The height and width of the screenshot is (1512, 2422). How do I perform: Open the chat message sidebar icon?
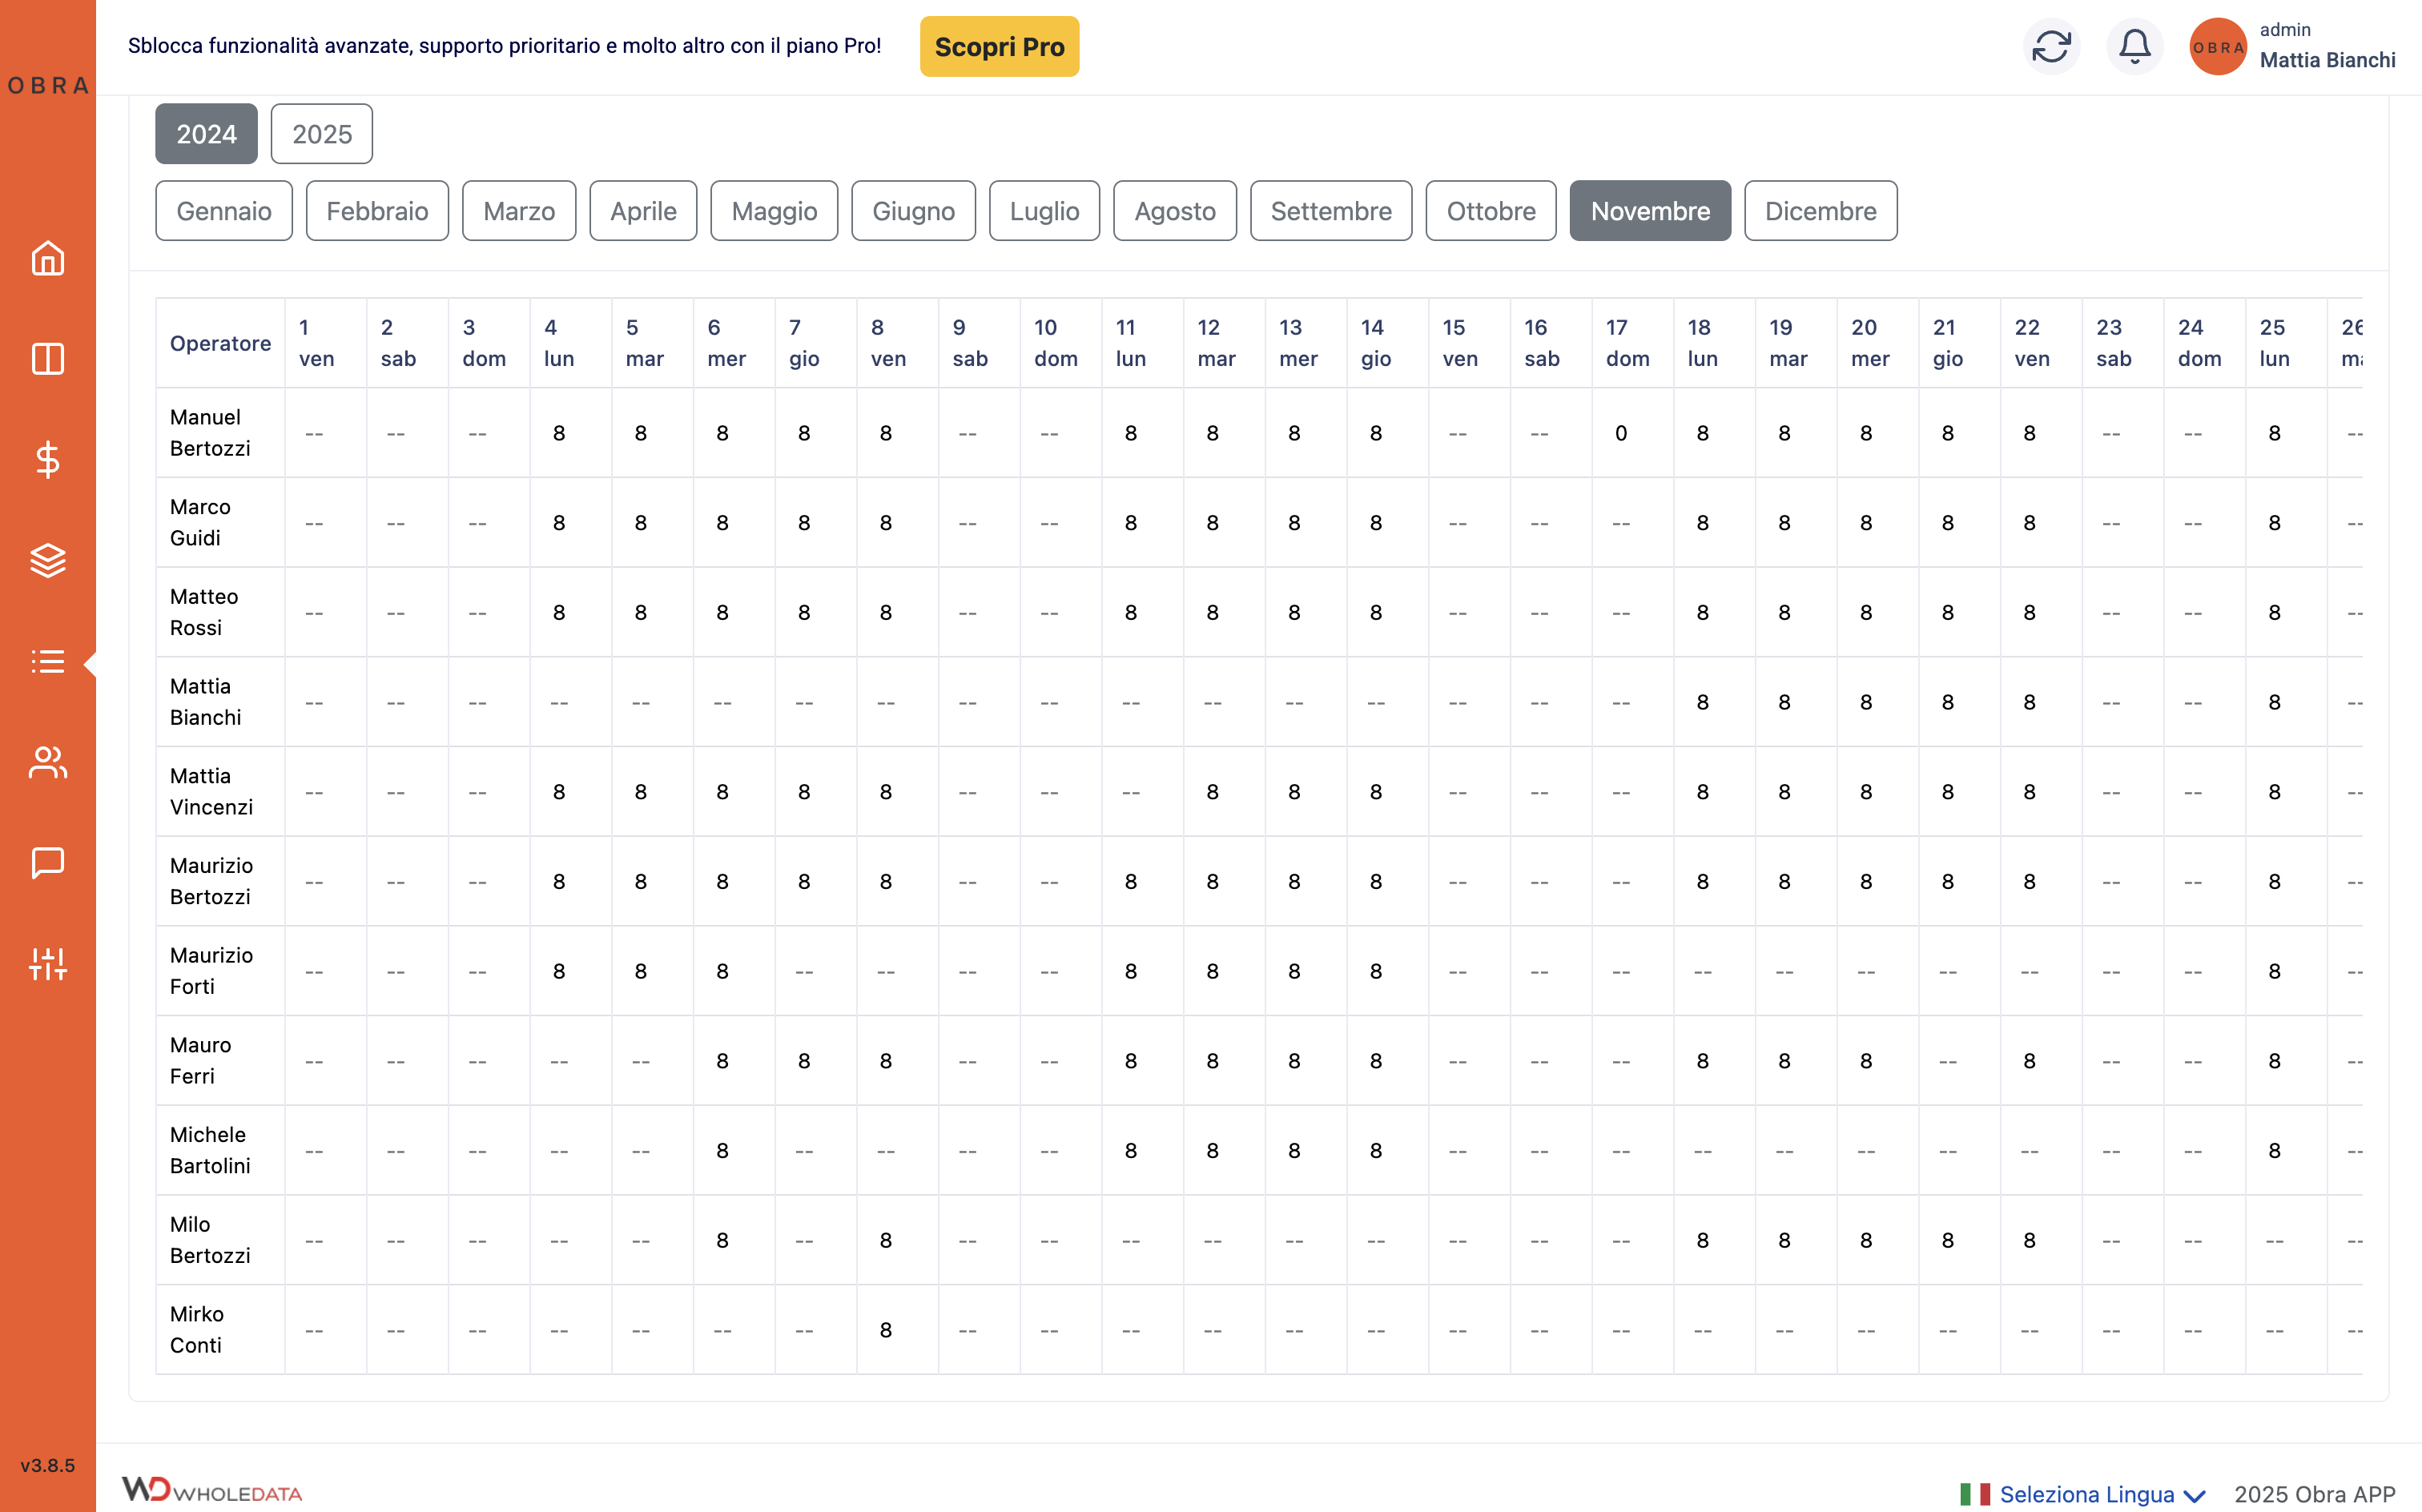(x=48, y=863)
